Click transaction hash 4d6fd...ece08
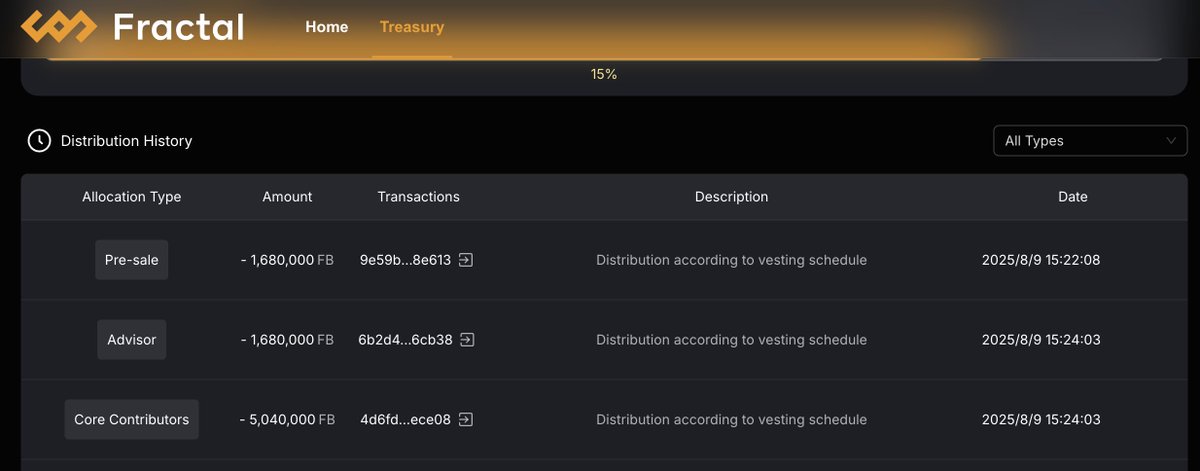 [405, 420]
